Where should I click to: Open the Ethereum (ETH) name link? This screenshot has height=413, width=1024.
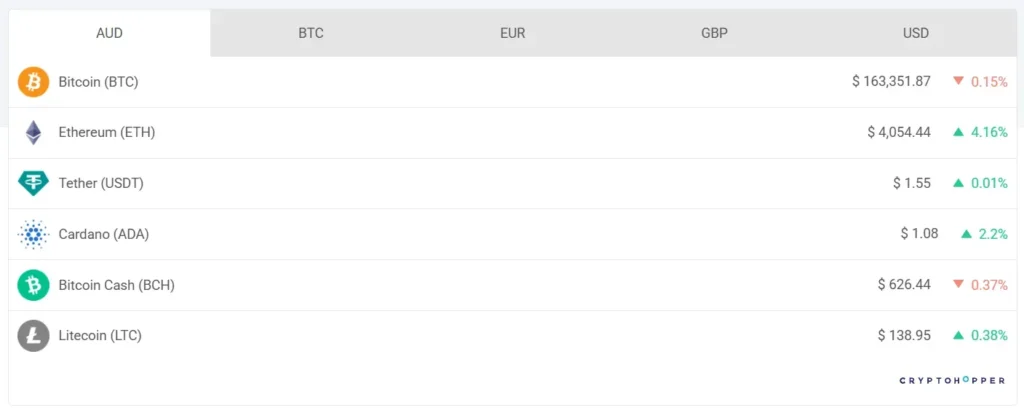[x=107, y=132]
